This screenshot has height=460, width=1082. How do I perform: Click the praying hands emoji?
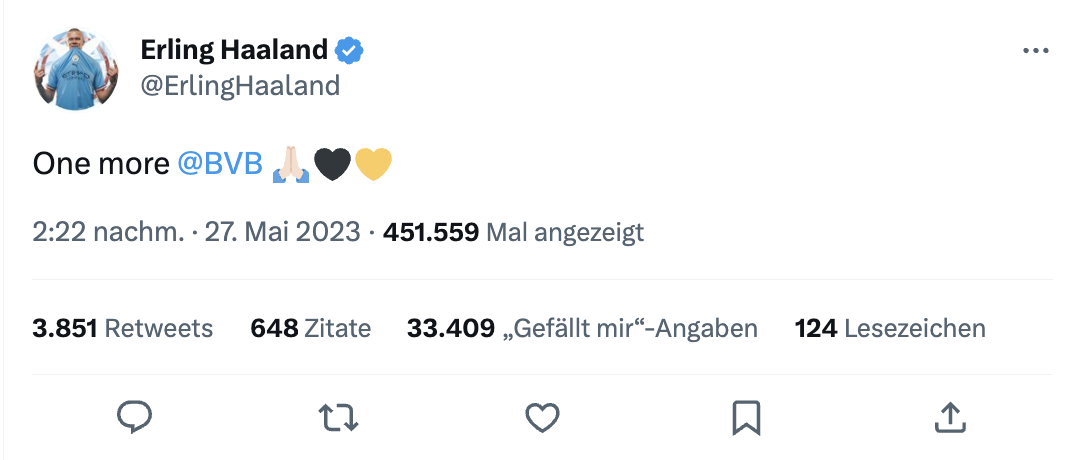291,164
